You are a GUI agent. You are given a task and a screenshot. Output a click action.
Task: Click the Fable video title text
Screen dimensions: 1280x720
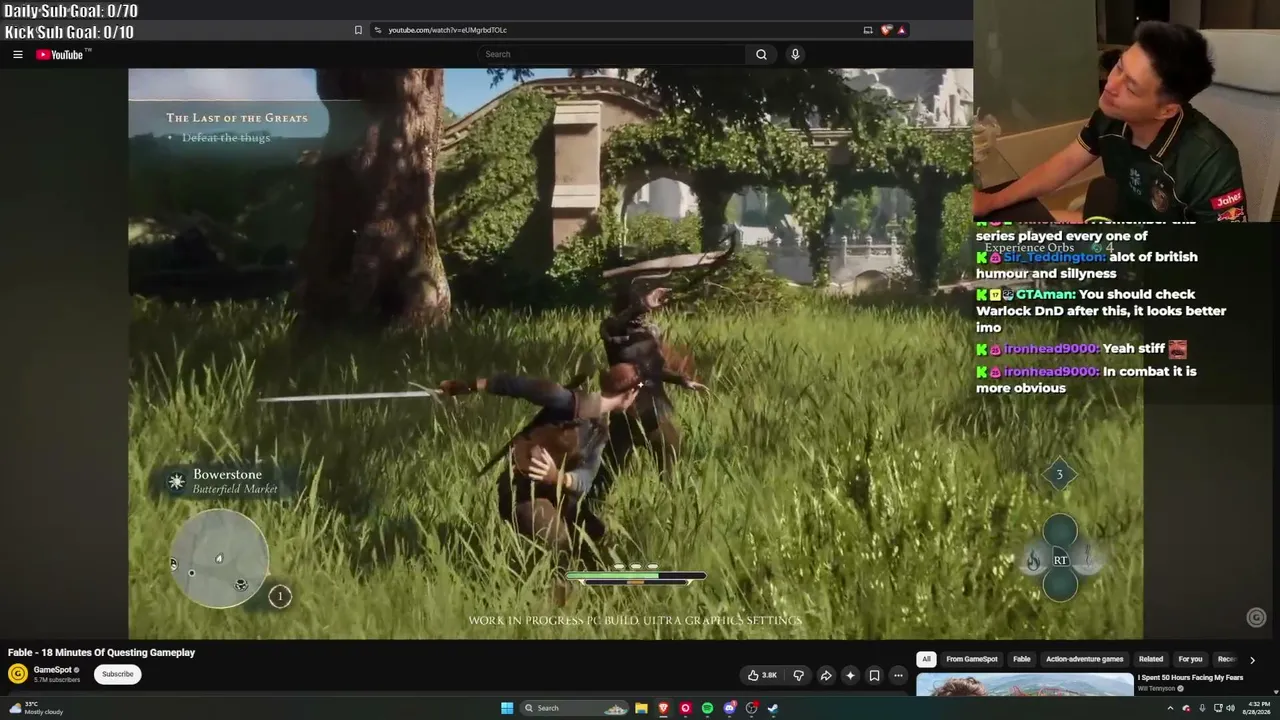click(x=101, y=653)
